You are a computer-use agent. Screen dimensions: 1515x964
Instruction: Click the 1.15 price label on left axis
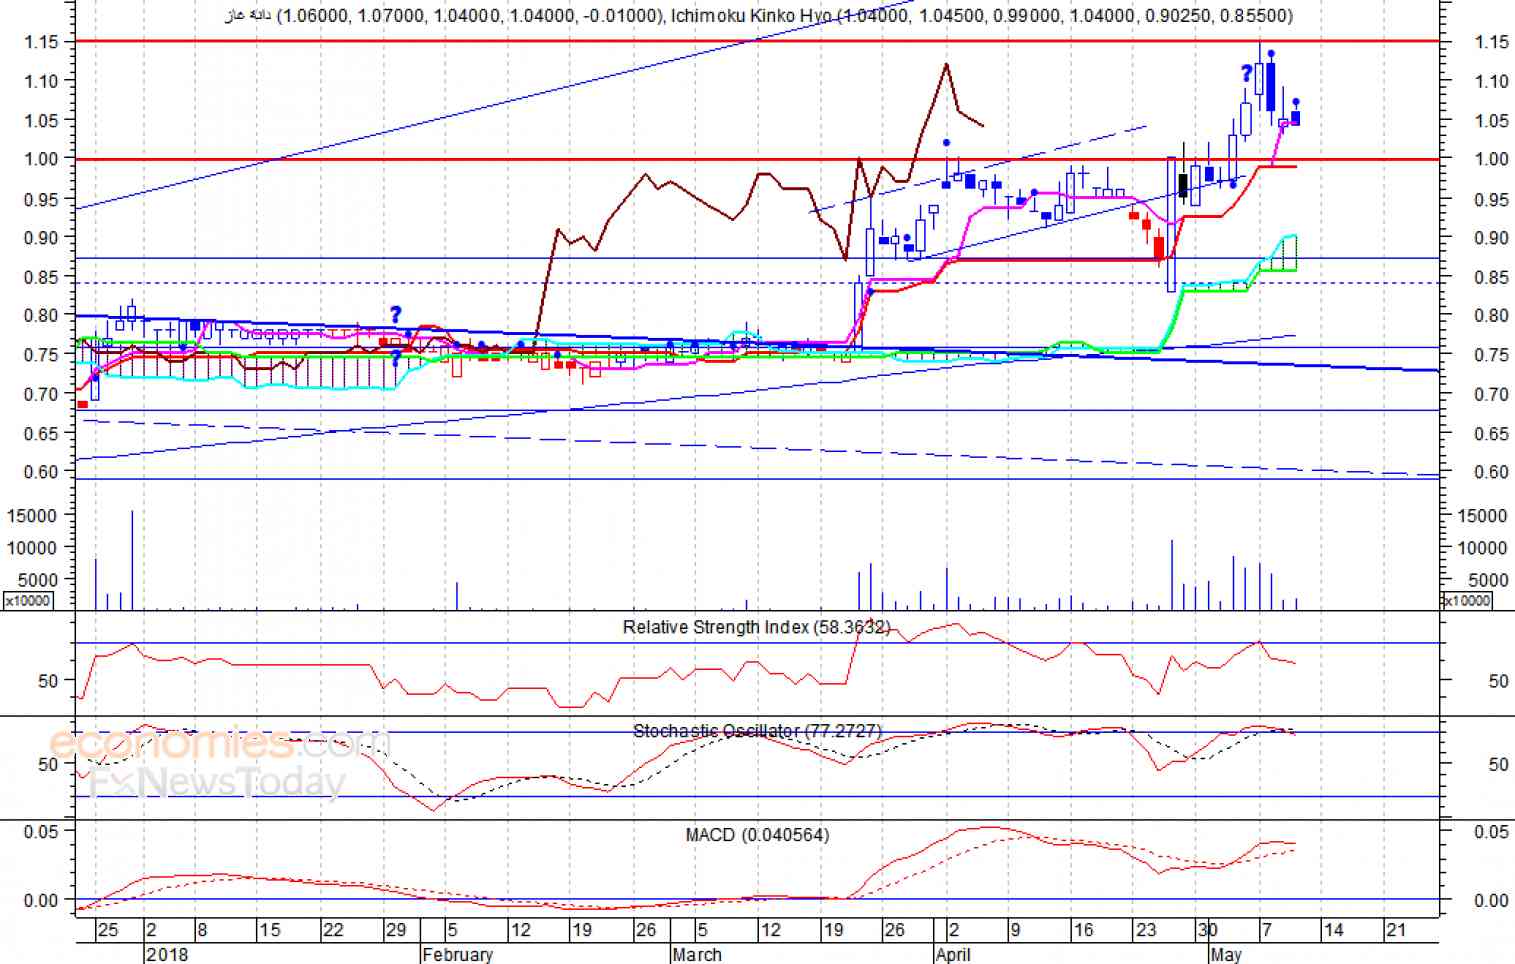[x=42, y=42]
